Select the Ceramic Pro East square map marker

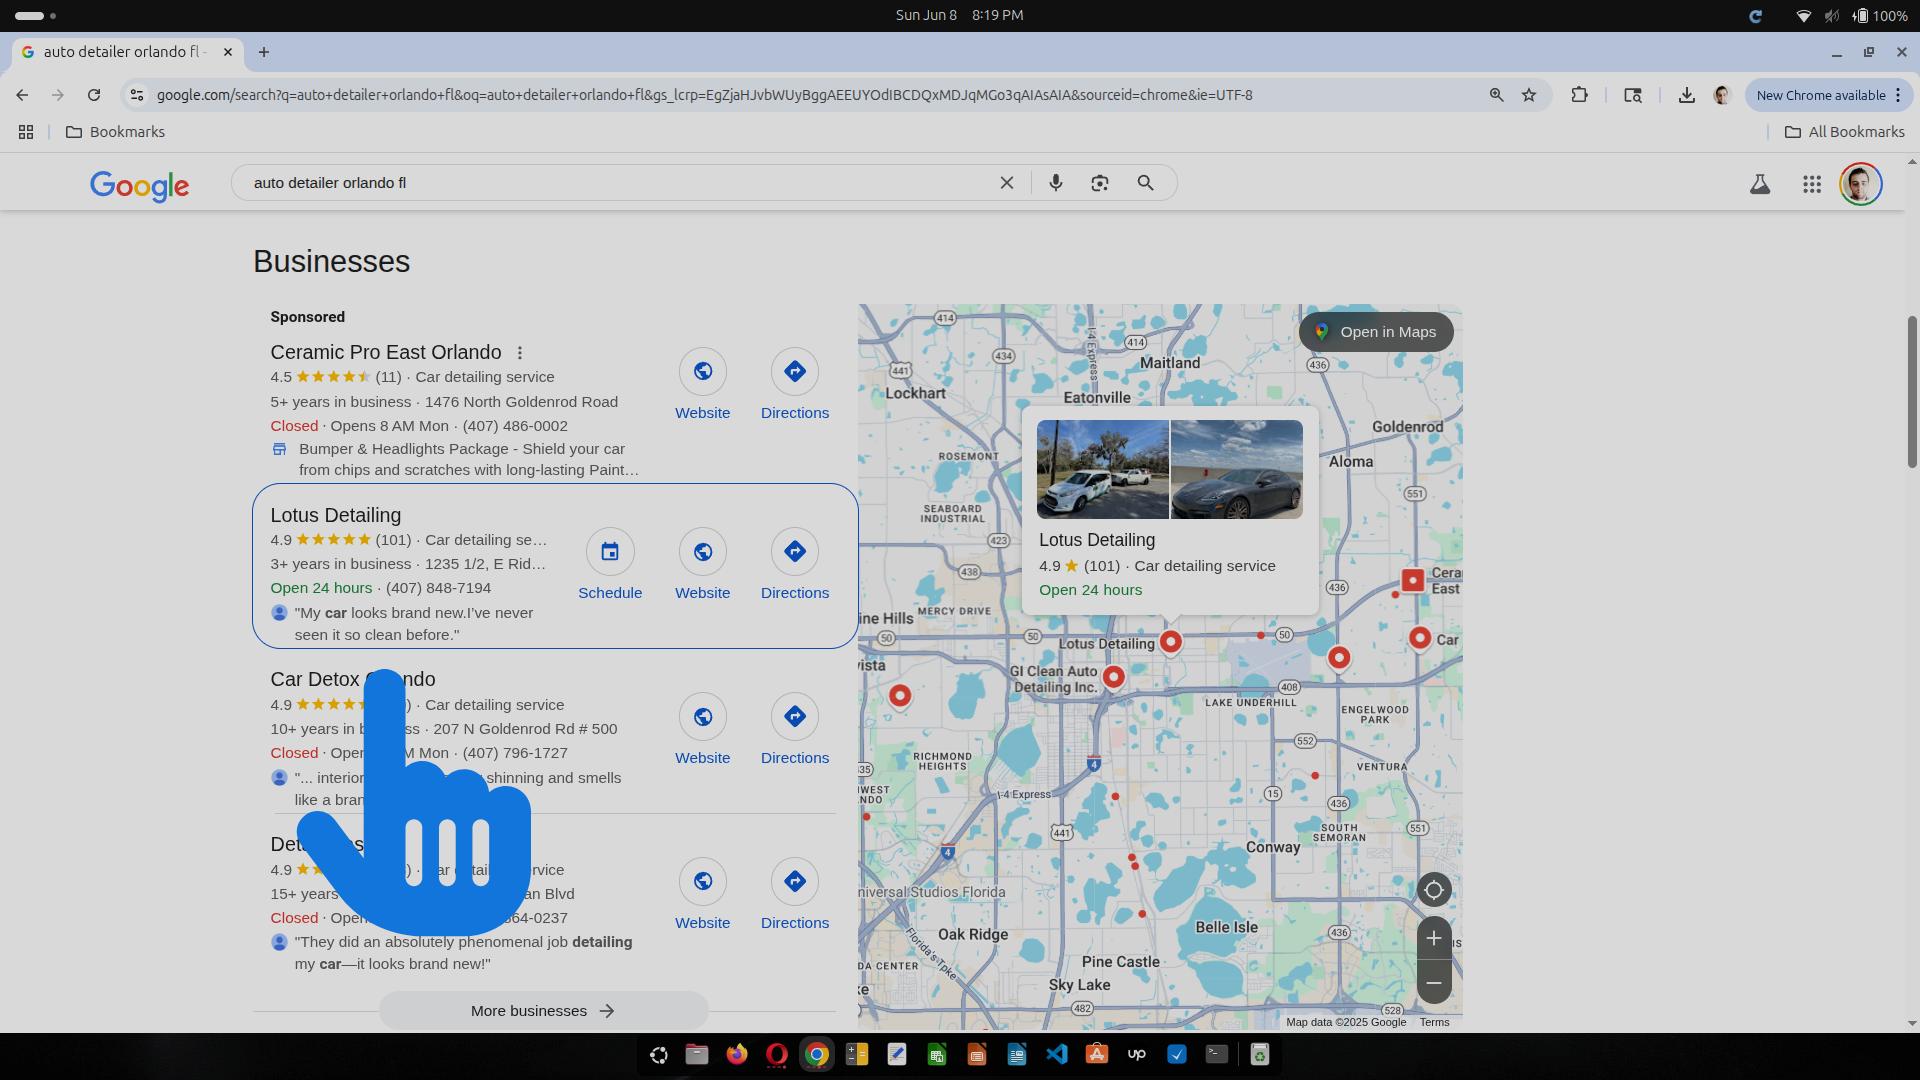point(1412,580)
